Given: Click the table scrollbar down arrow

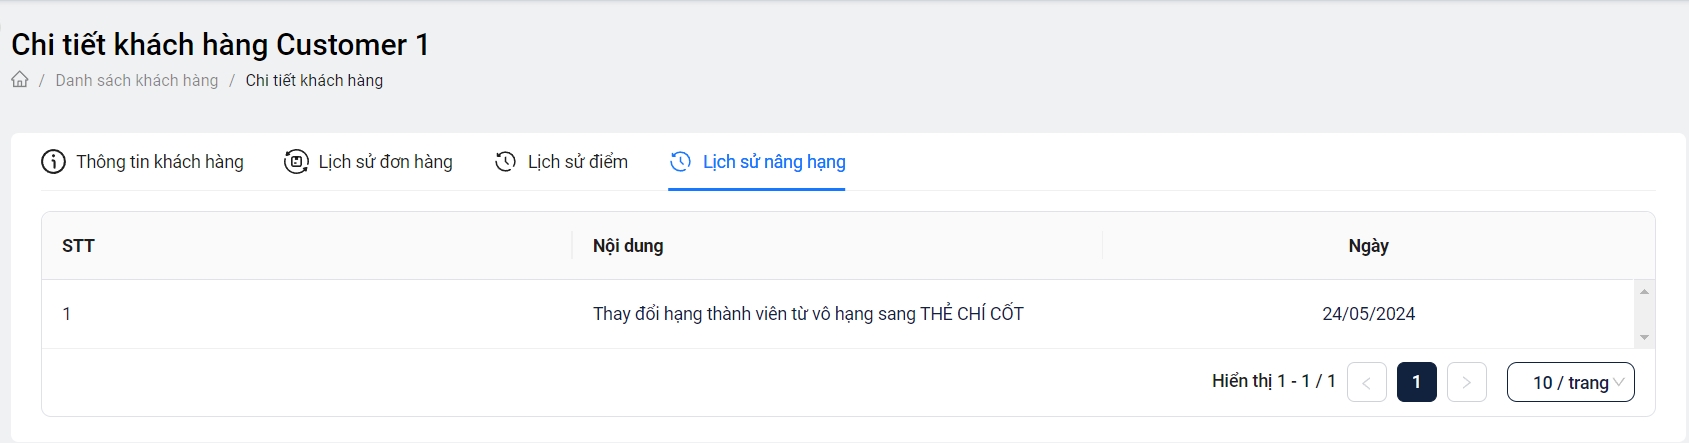Looking at the screenshot, I should click(x=1644, y=337).
